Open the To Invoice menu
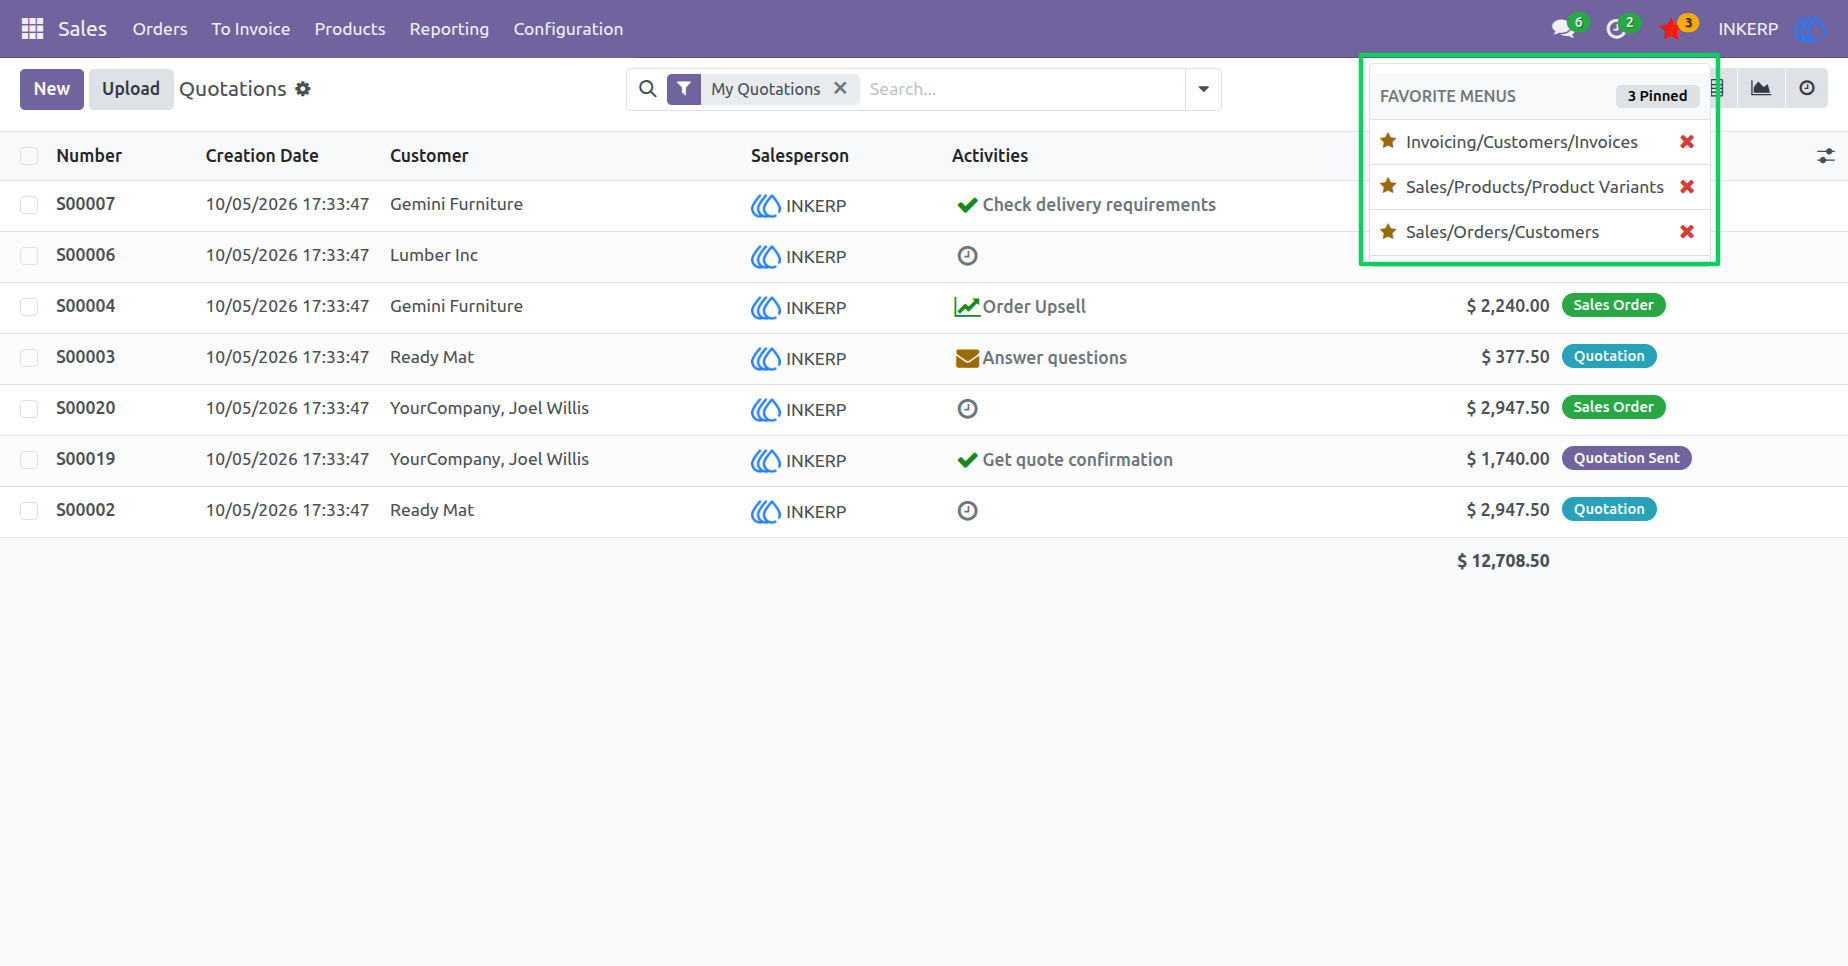The height and width of the screenshot is (966, 1848). coord(251,29)
